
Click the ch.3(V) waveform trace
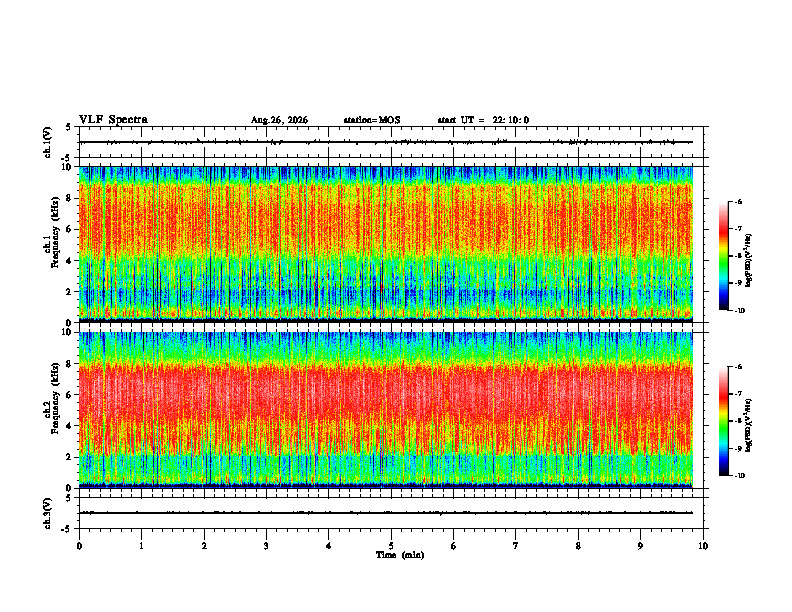click(386, 513)
